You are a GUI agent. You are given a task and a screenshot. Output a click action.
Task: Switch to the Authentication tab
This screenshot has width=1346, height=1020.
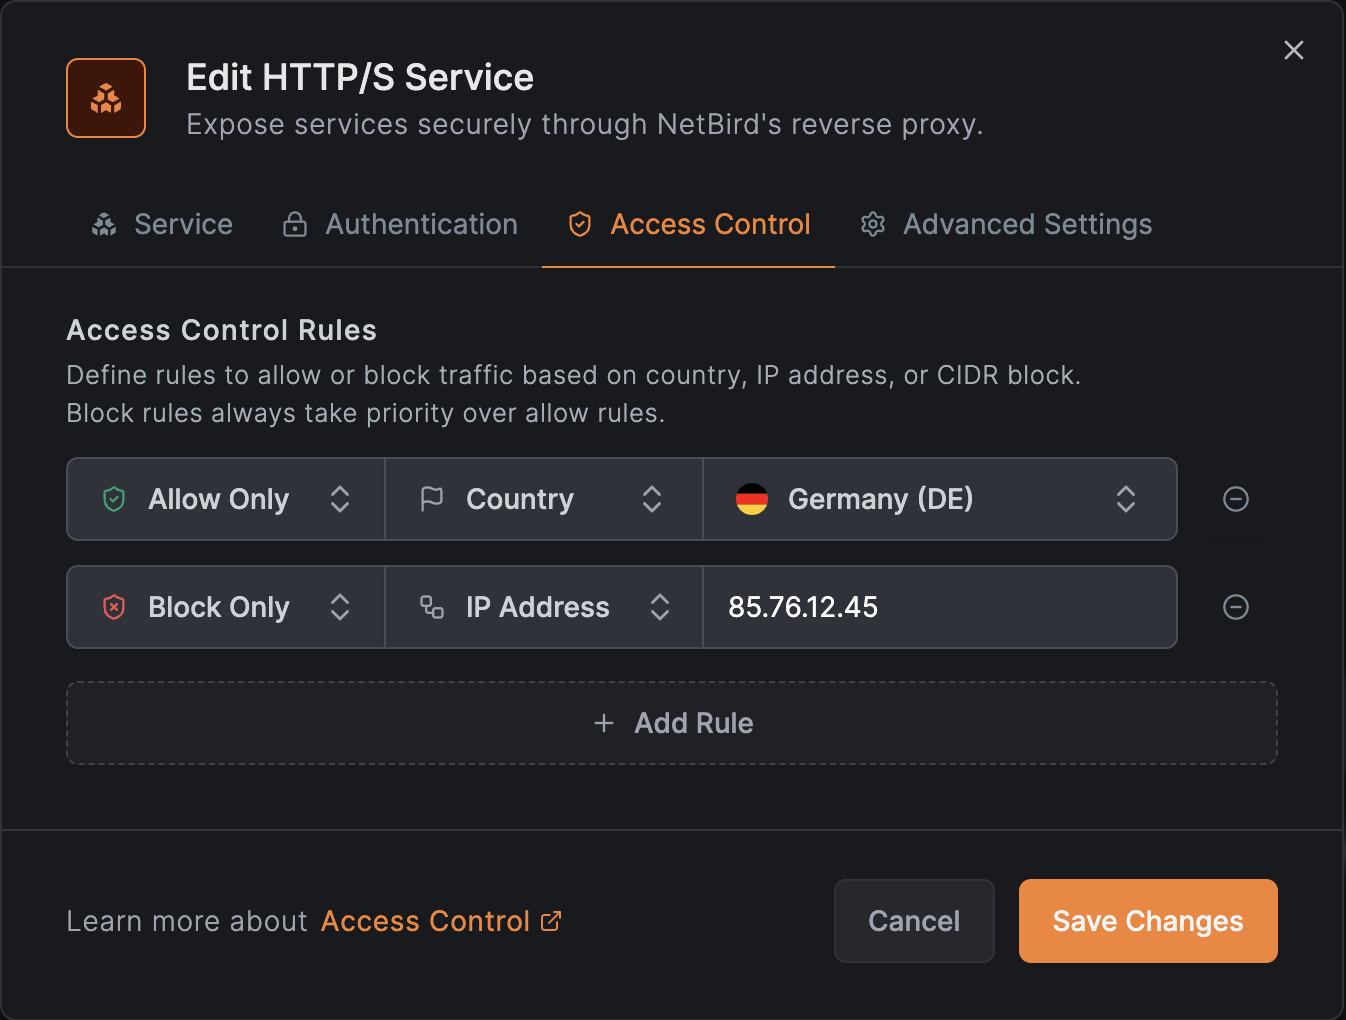pos(400,225)
